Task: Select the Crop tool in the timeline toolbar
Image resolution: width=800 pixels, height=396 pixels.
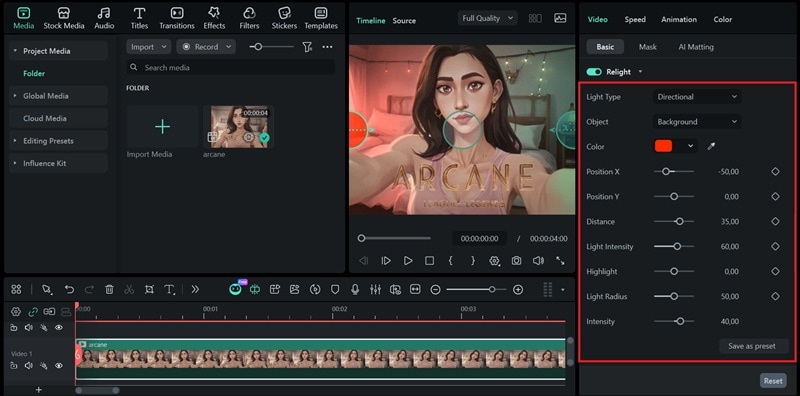Action: point(149,290)
